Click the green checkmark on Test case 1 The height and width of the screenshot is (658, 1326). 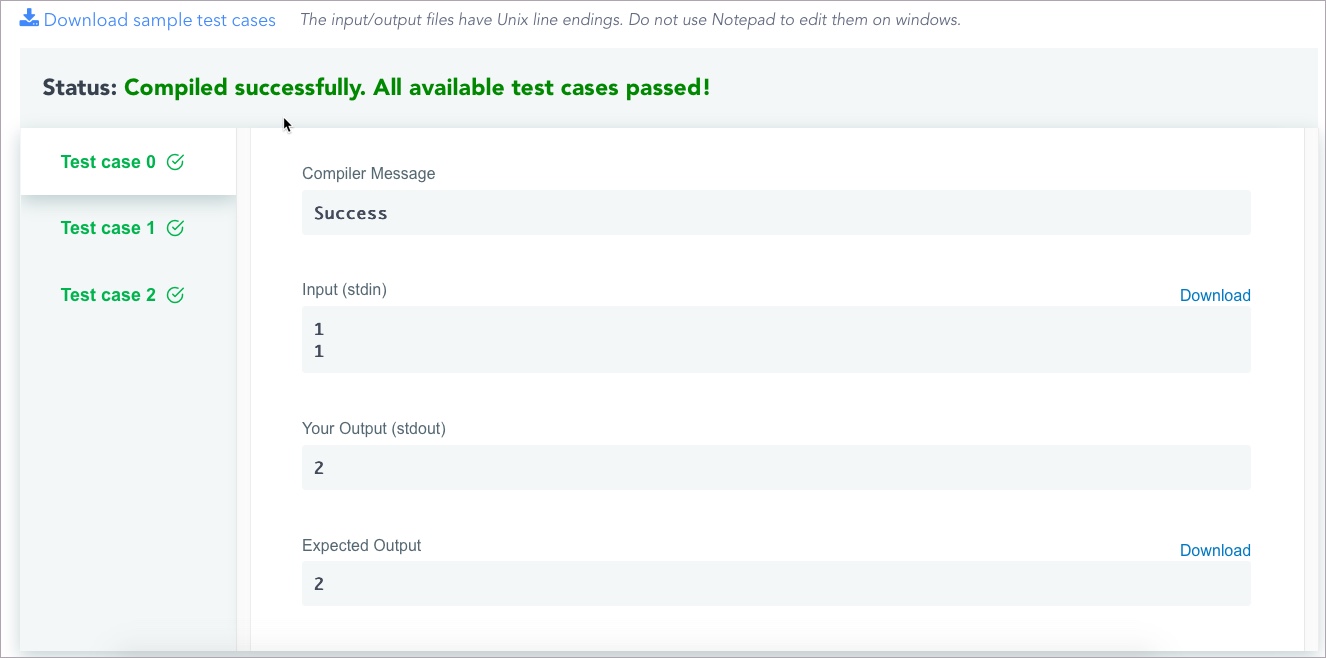pyautogui.click(x=175, y=228)
